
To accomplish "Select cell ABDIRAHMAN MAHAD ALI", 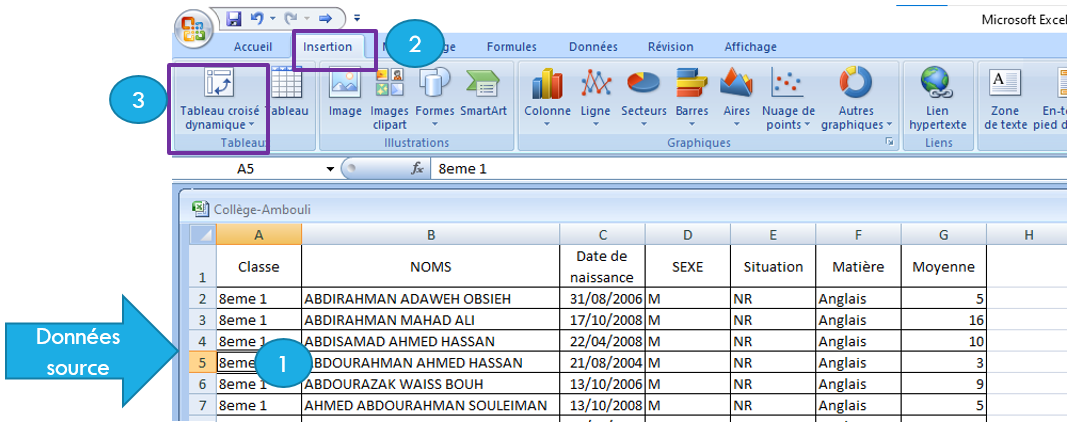I will point(431,320).
